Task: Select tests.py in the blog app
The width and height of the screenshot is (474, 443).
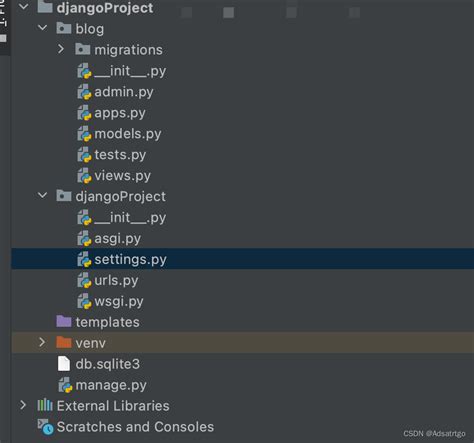Action: pyautogui.click(x=120, y=155)
